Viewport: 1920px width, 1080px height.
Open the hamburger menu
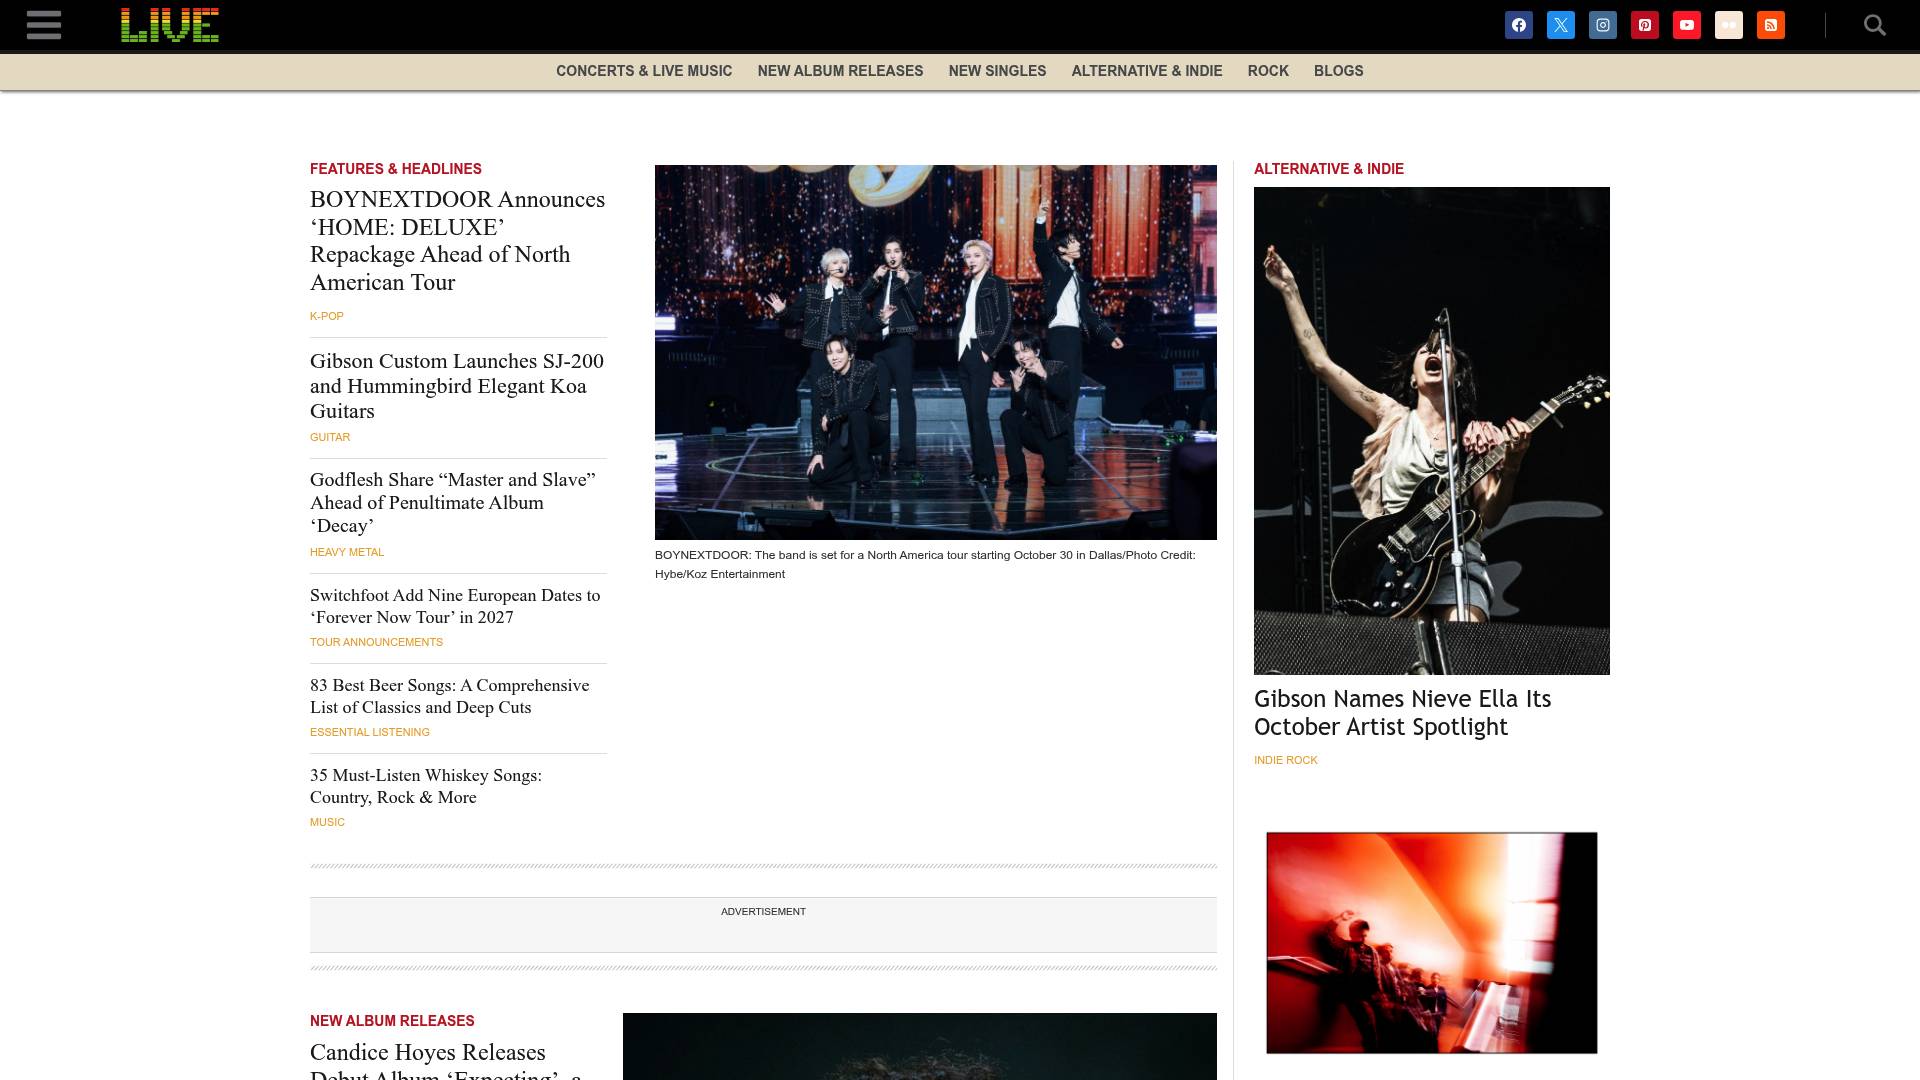click(x=44, y=25)
